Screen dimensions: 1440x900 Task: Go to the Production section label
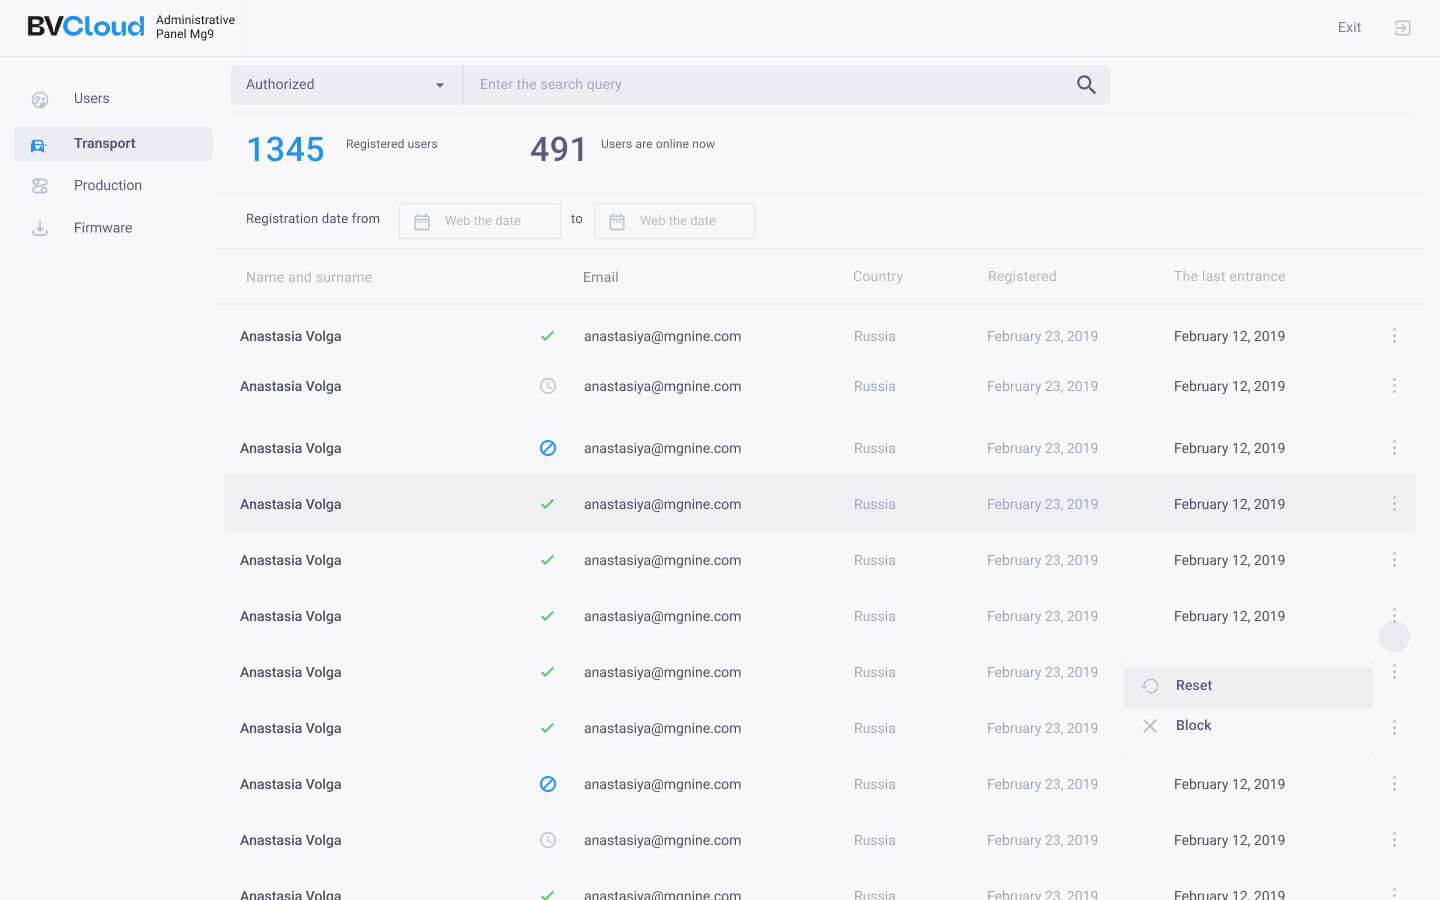108,185
